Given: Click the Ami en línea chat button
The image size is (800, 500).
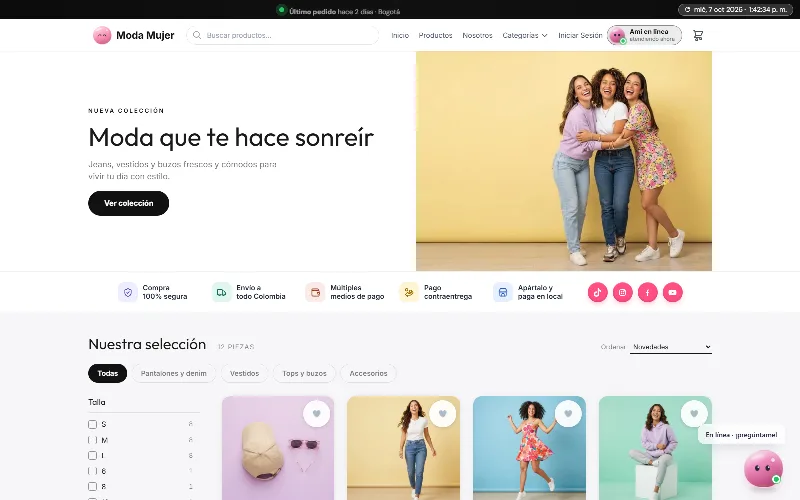Looking at the screenshot, I should pos(644,35).
